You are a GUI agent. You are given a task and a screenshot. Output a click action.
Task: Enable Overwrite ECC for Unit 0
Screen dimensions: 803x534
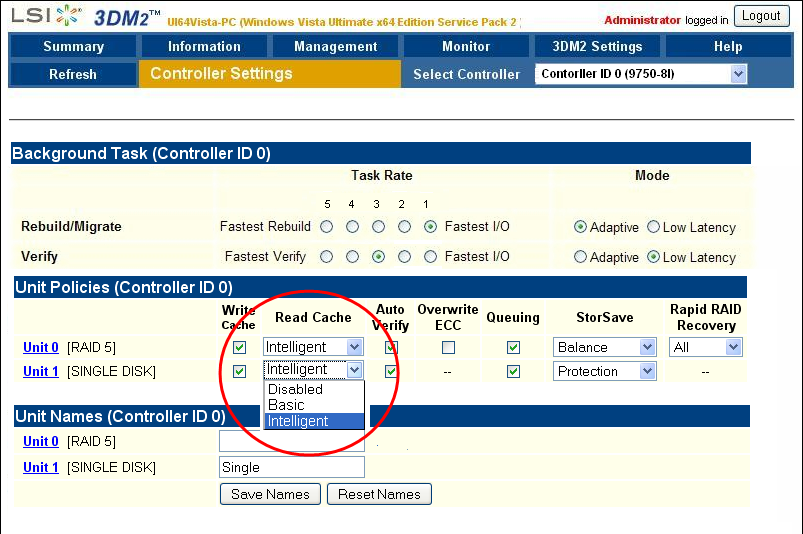click(x=448, y=348)
